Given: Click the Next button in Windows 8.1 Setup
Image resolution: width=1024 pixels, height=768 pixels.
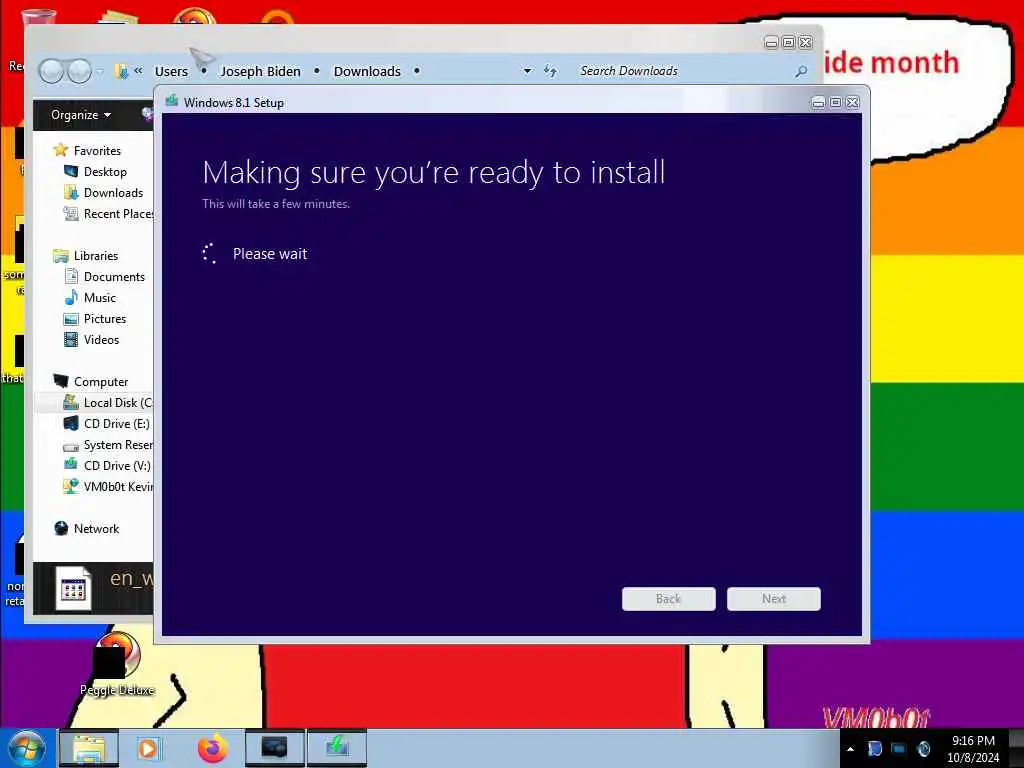Looking at the screenshot, I should click(x=773, y=599).
